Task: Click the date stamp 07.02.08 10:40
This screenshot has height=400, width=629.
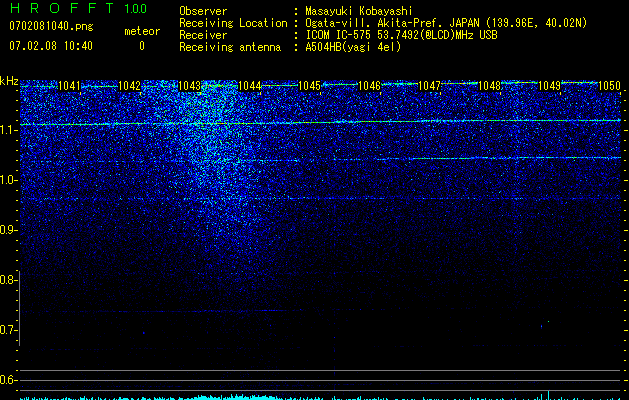Action: (51, 46)
